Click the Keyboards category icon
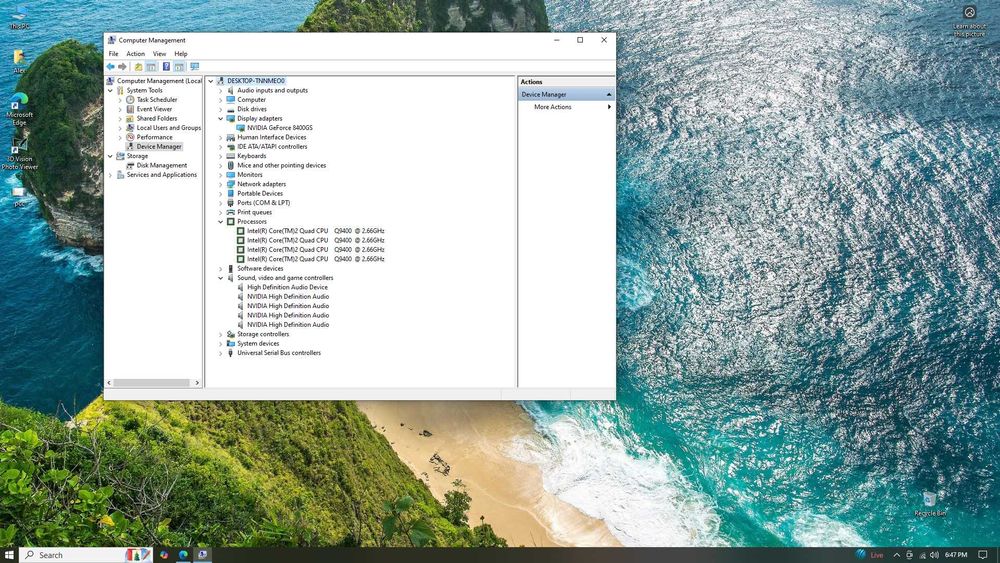The height and width of the screenshot is (563, 1000). (x=230, y=156)
